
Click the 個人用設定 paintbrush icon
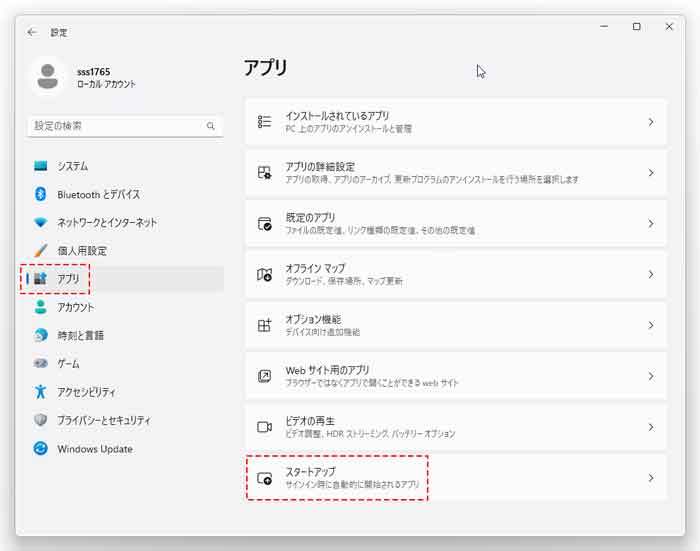(x=41, y=250)
